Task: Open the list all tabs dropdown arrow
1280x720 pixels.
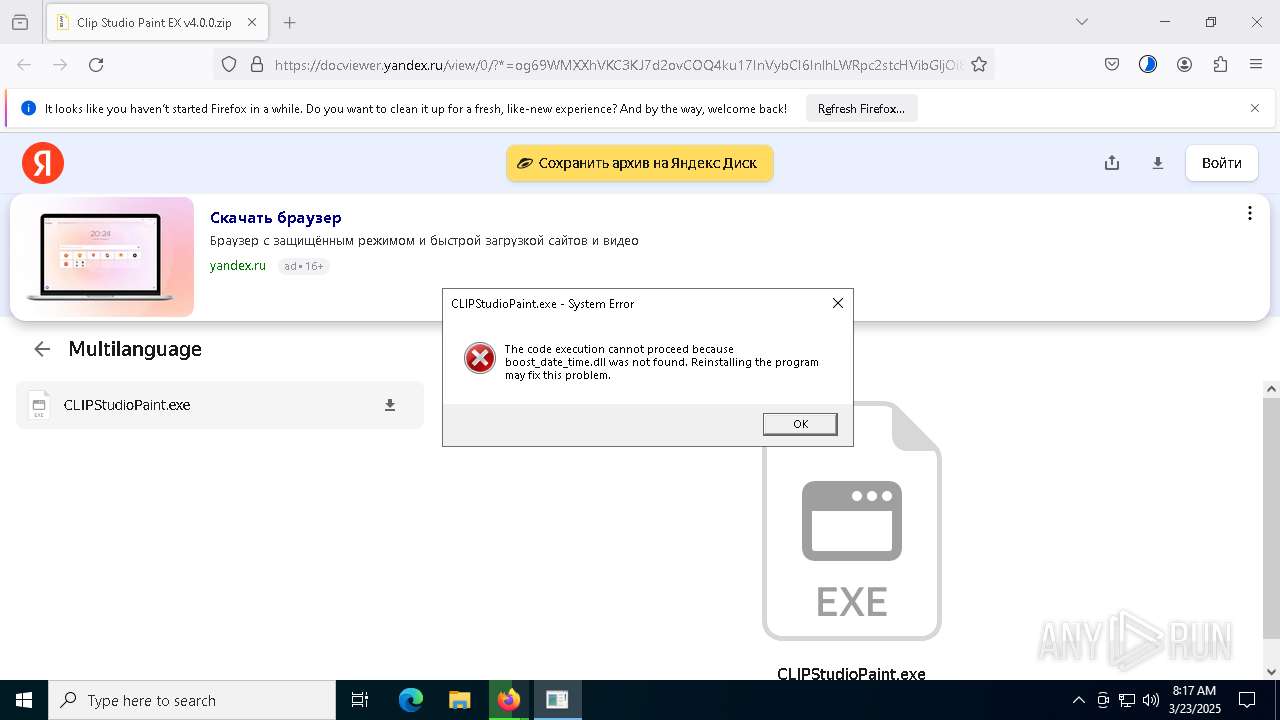Action: [1081, 22]
